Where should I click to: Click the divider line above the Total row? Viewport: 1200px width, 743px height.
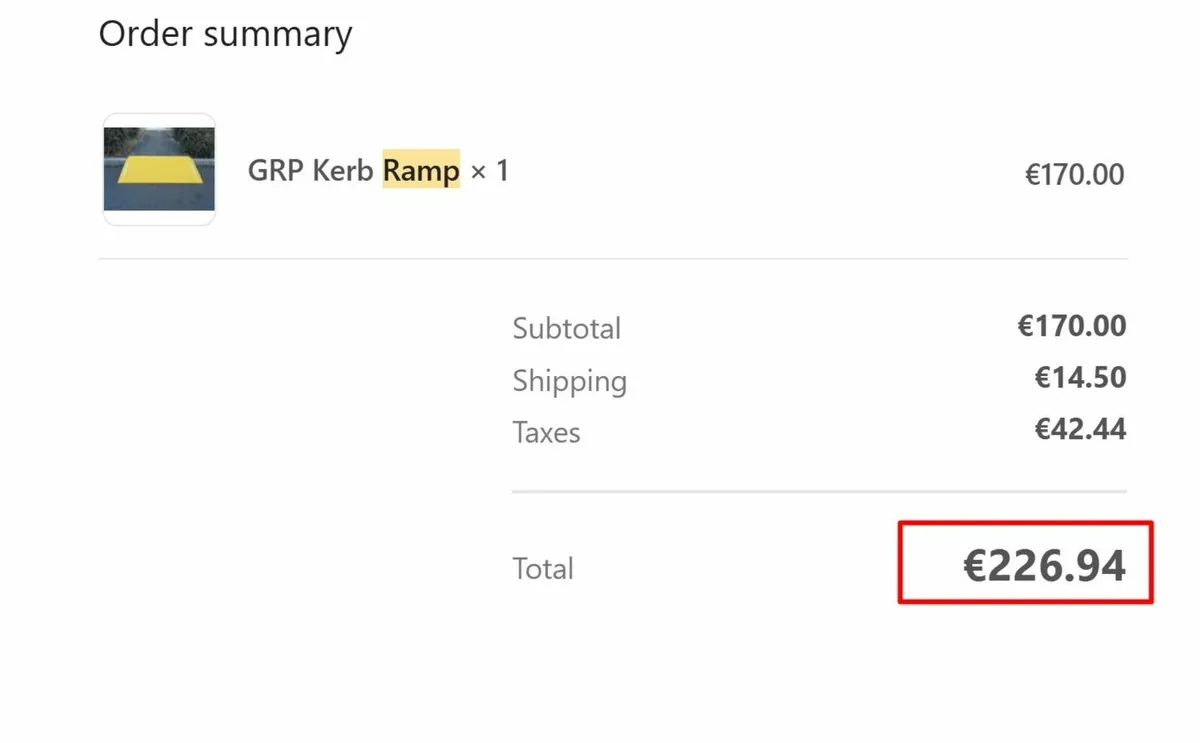tap(818, 492)
